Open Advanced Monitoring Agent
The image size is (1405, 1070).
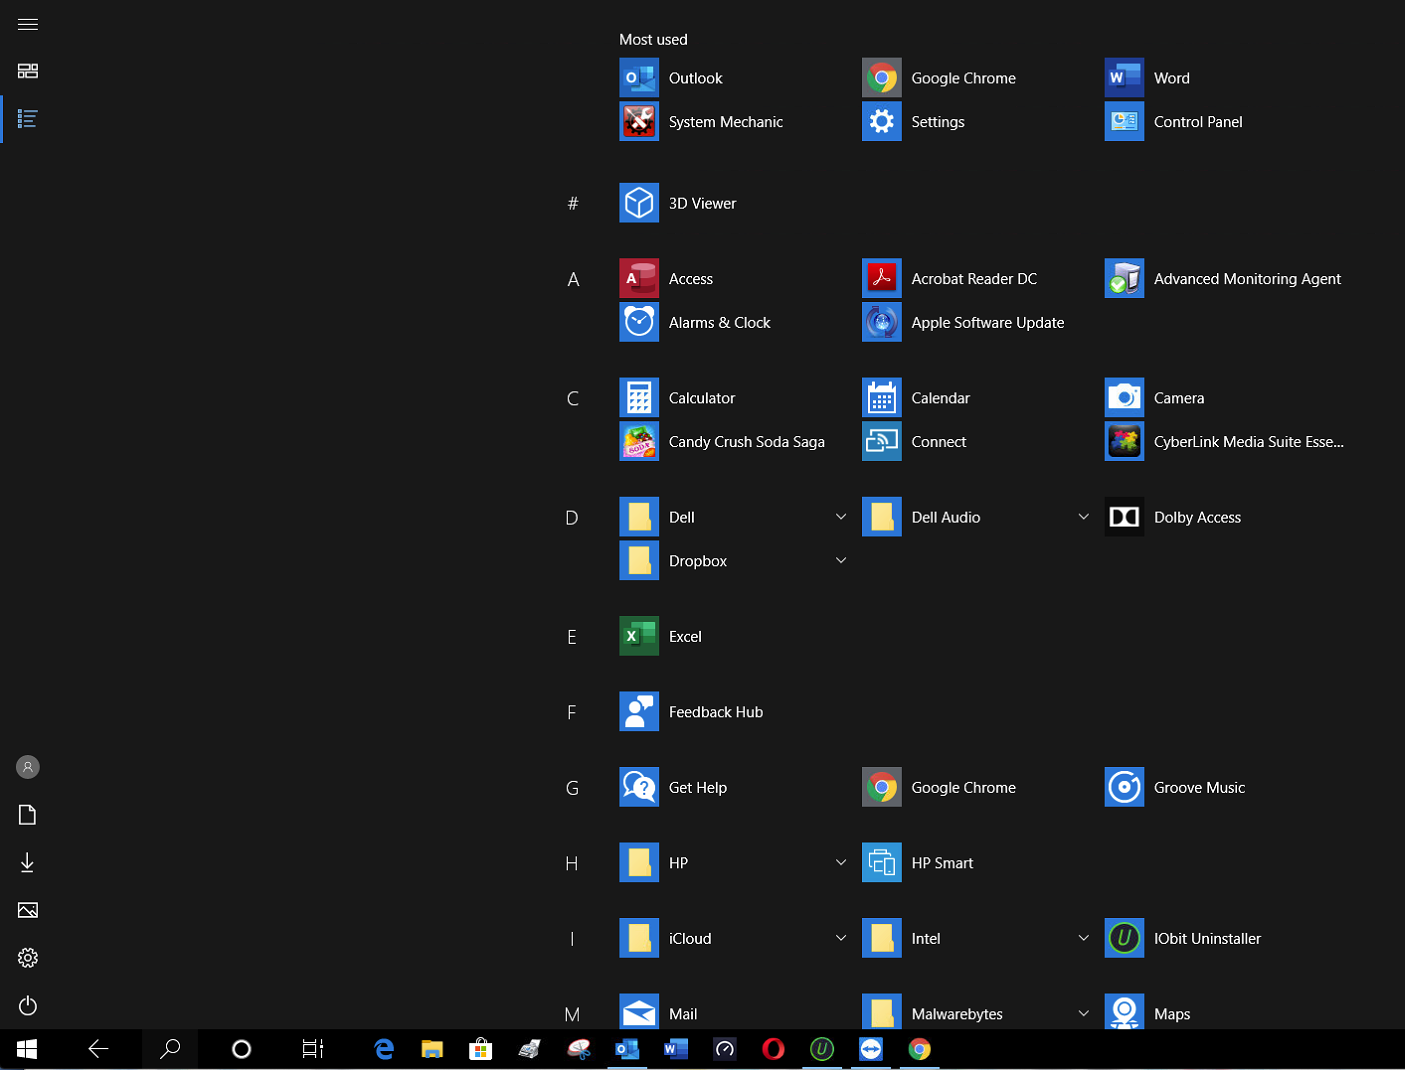pyautogui.click(x=1224, y=279)
